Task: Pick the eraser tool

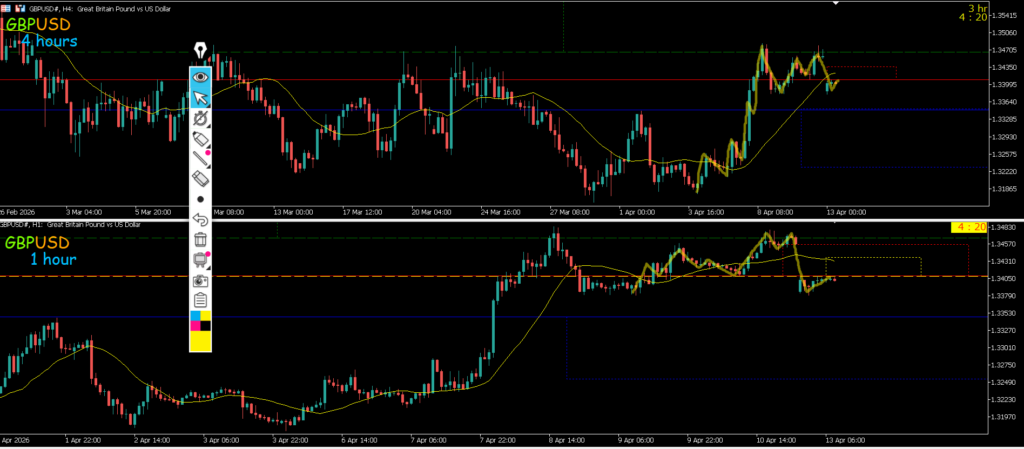Action: coord(200,178)
